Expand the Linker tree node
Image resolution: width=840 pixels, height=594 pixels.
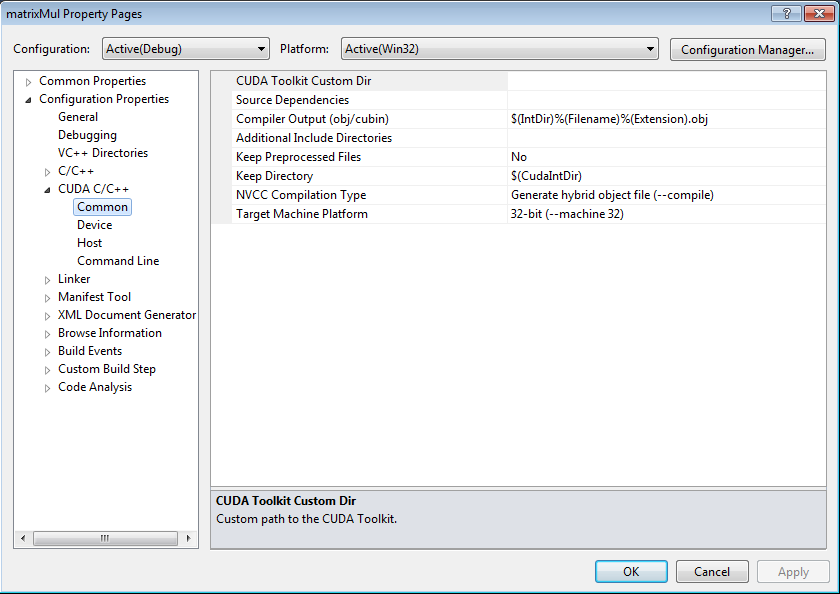[47, 279]
